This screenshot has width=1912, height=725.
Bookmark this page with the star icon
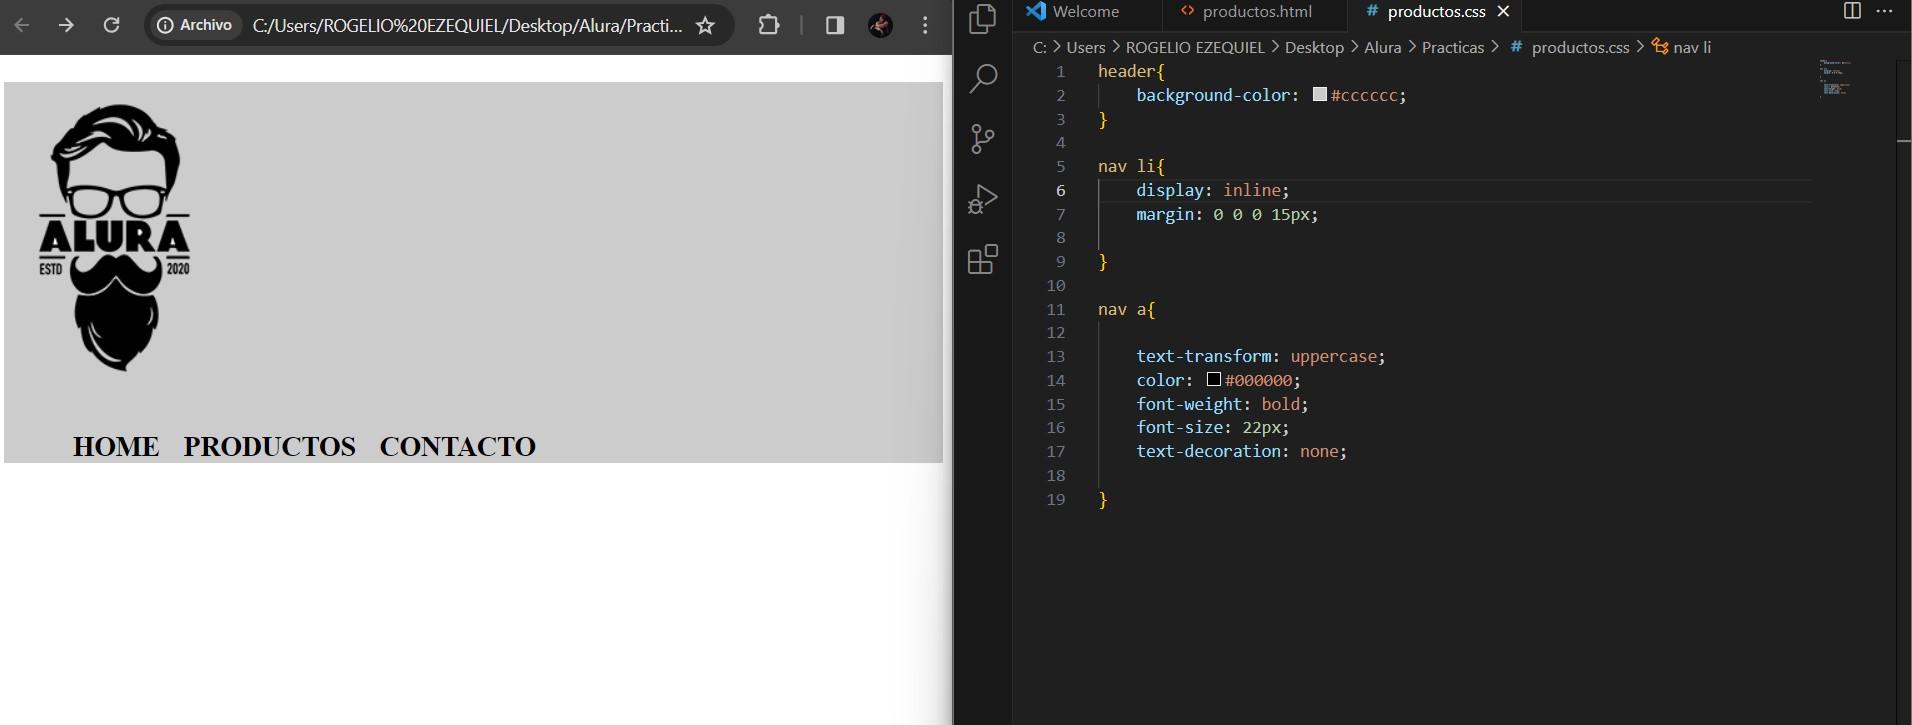coord(705,25)
